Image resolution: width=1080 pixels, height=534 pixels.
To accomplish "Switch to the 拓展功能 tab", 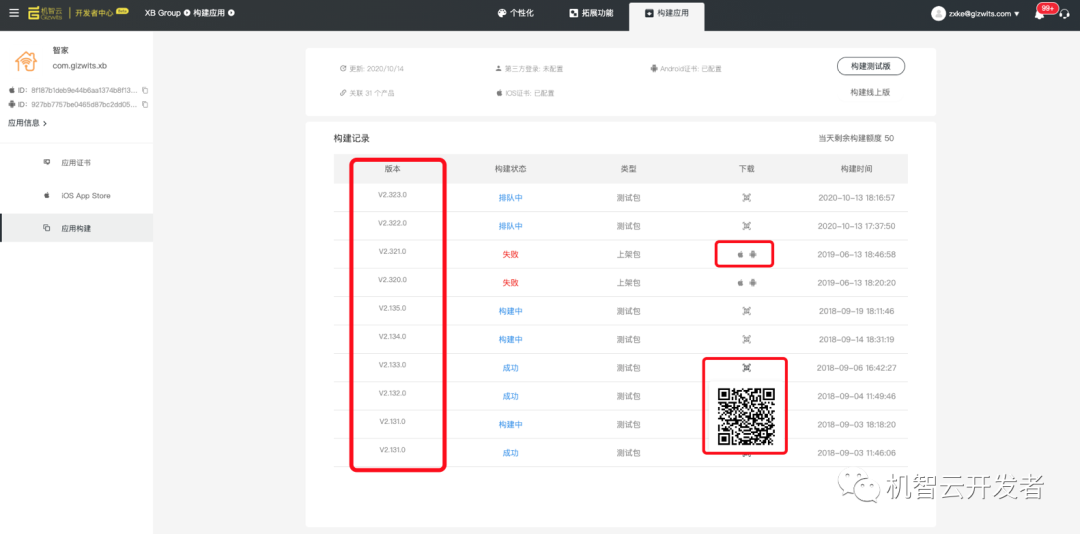I will pyautogui.click(x=591, y=13).
